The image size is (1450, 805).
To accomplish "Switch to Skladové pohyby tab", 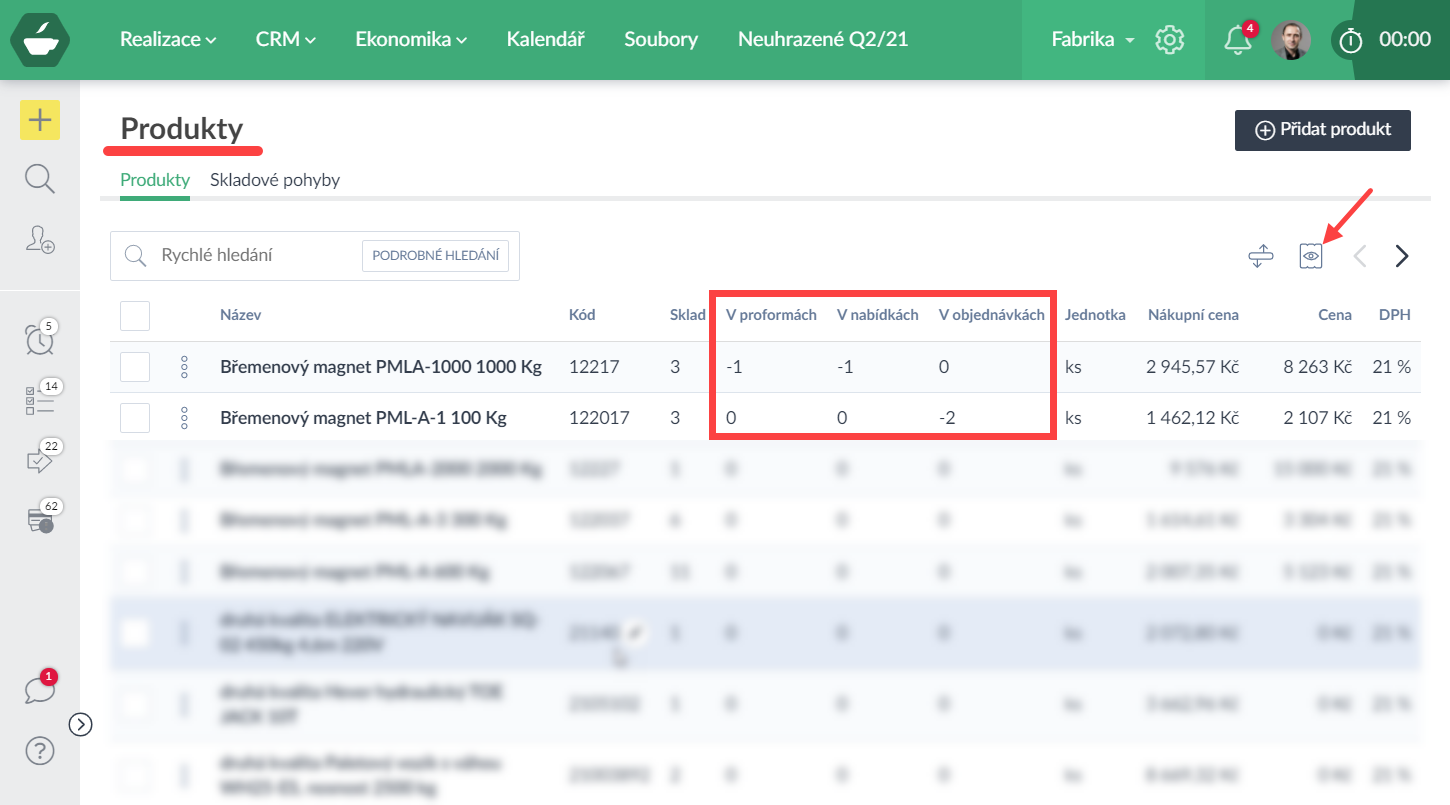I will point(275,181).
